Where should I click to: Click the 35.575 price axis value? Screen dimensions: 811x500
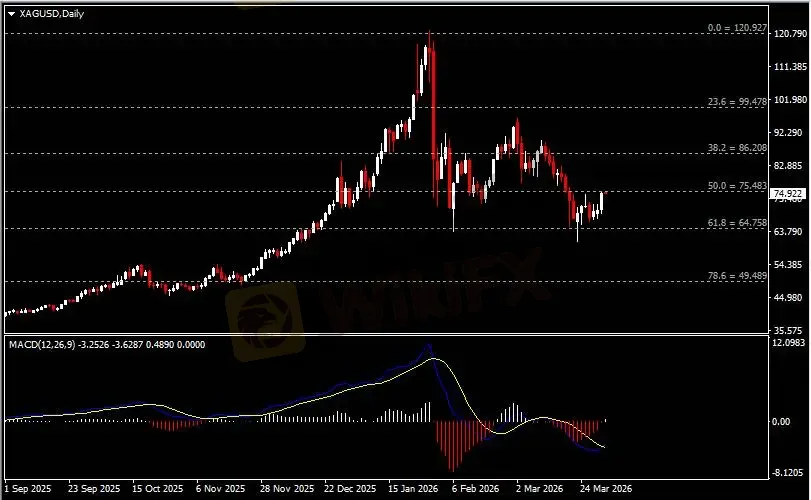coord(790,330)
